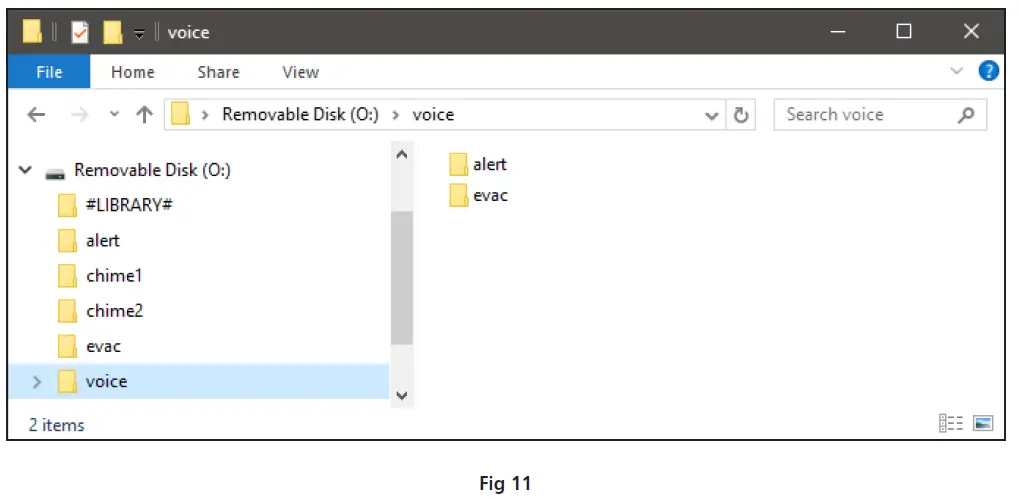This screenshot has width=1019, height=499.
Task: Click the Properties icon in title bar
Action: point(80,32)
